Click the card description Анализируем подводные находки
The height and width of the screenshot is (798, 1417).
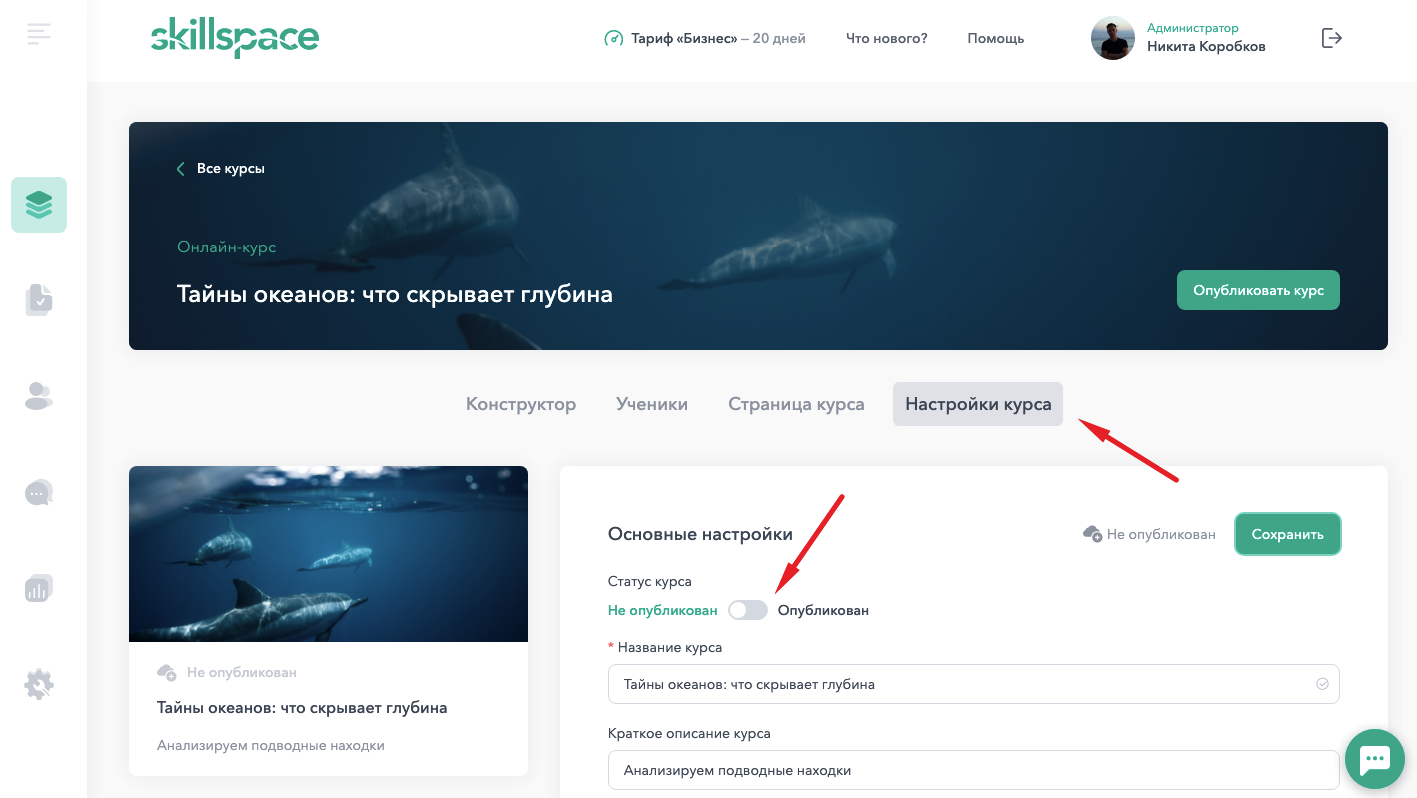tap(271, 745)
